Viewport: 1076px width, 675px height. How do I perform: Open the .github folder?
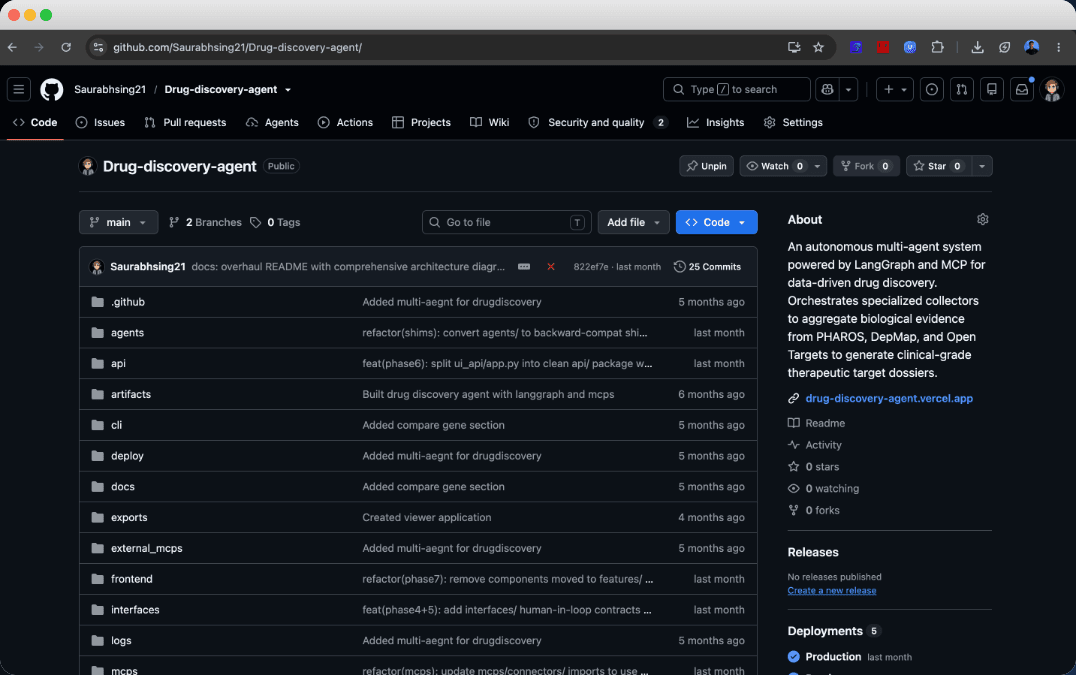tap(128, 302)
